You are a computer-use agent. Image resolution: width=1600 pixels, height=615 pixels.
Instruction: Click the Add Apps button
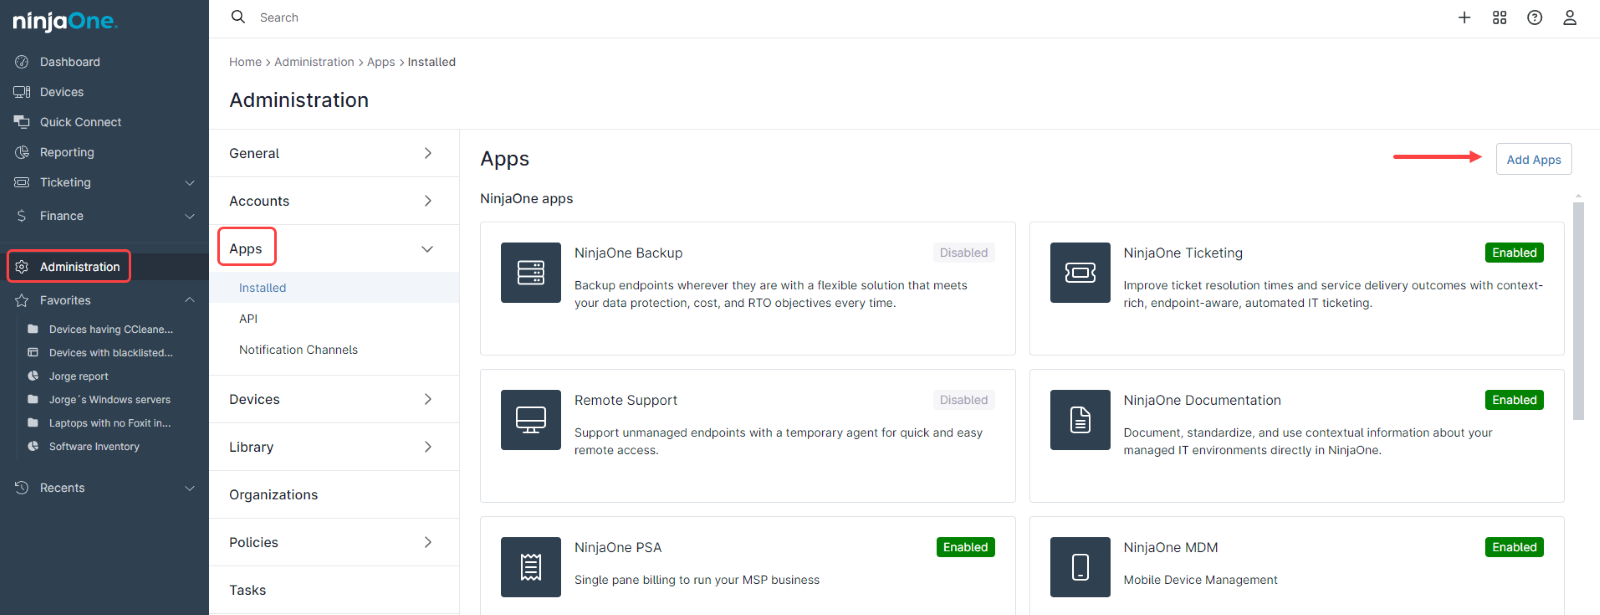point(1533,160)
